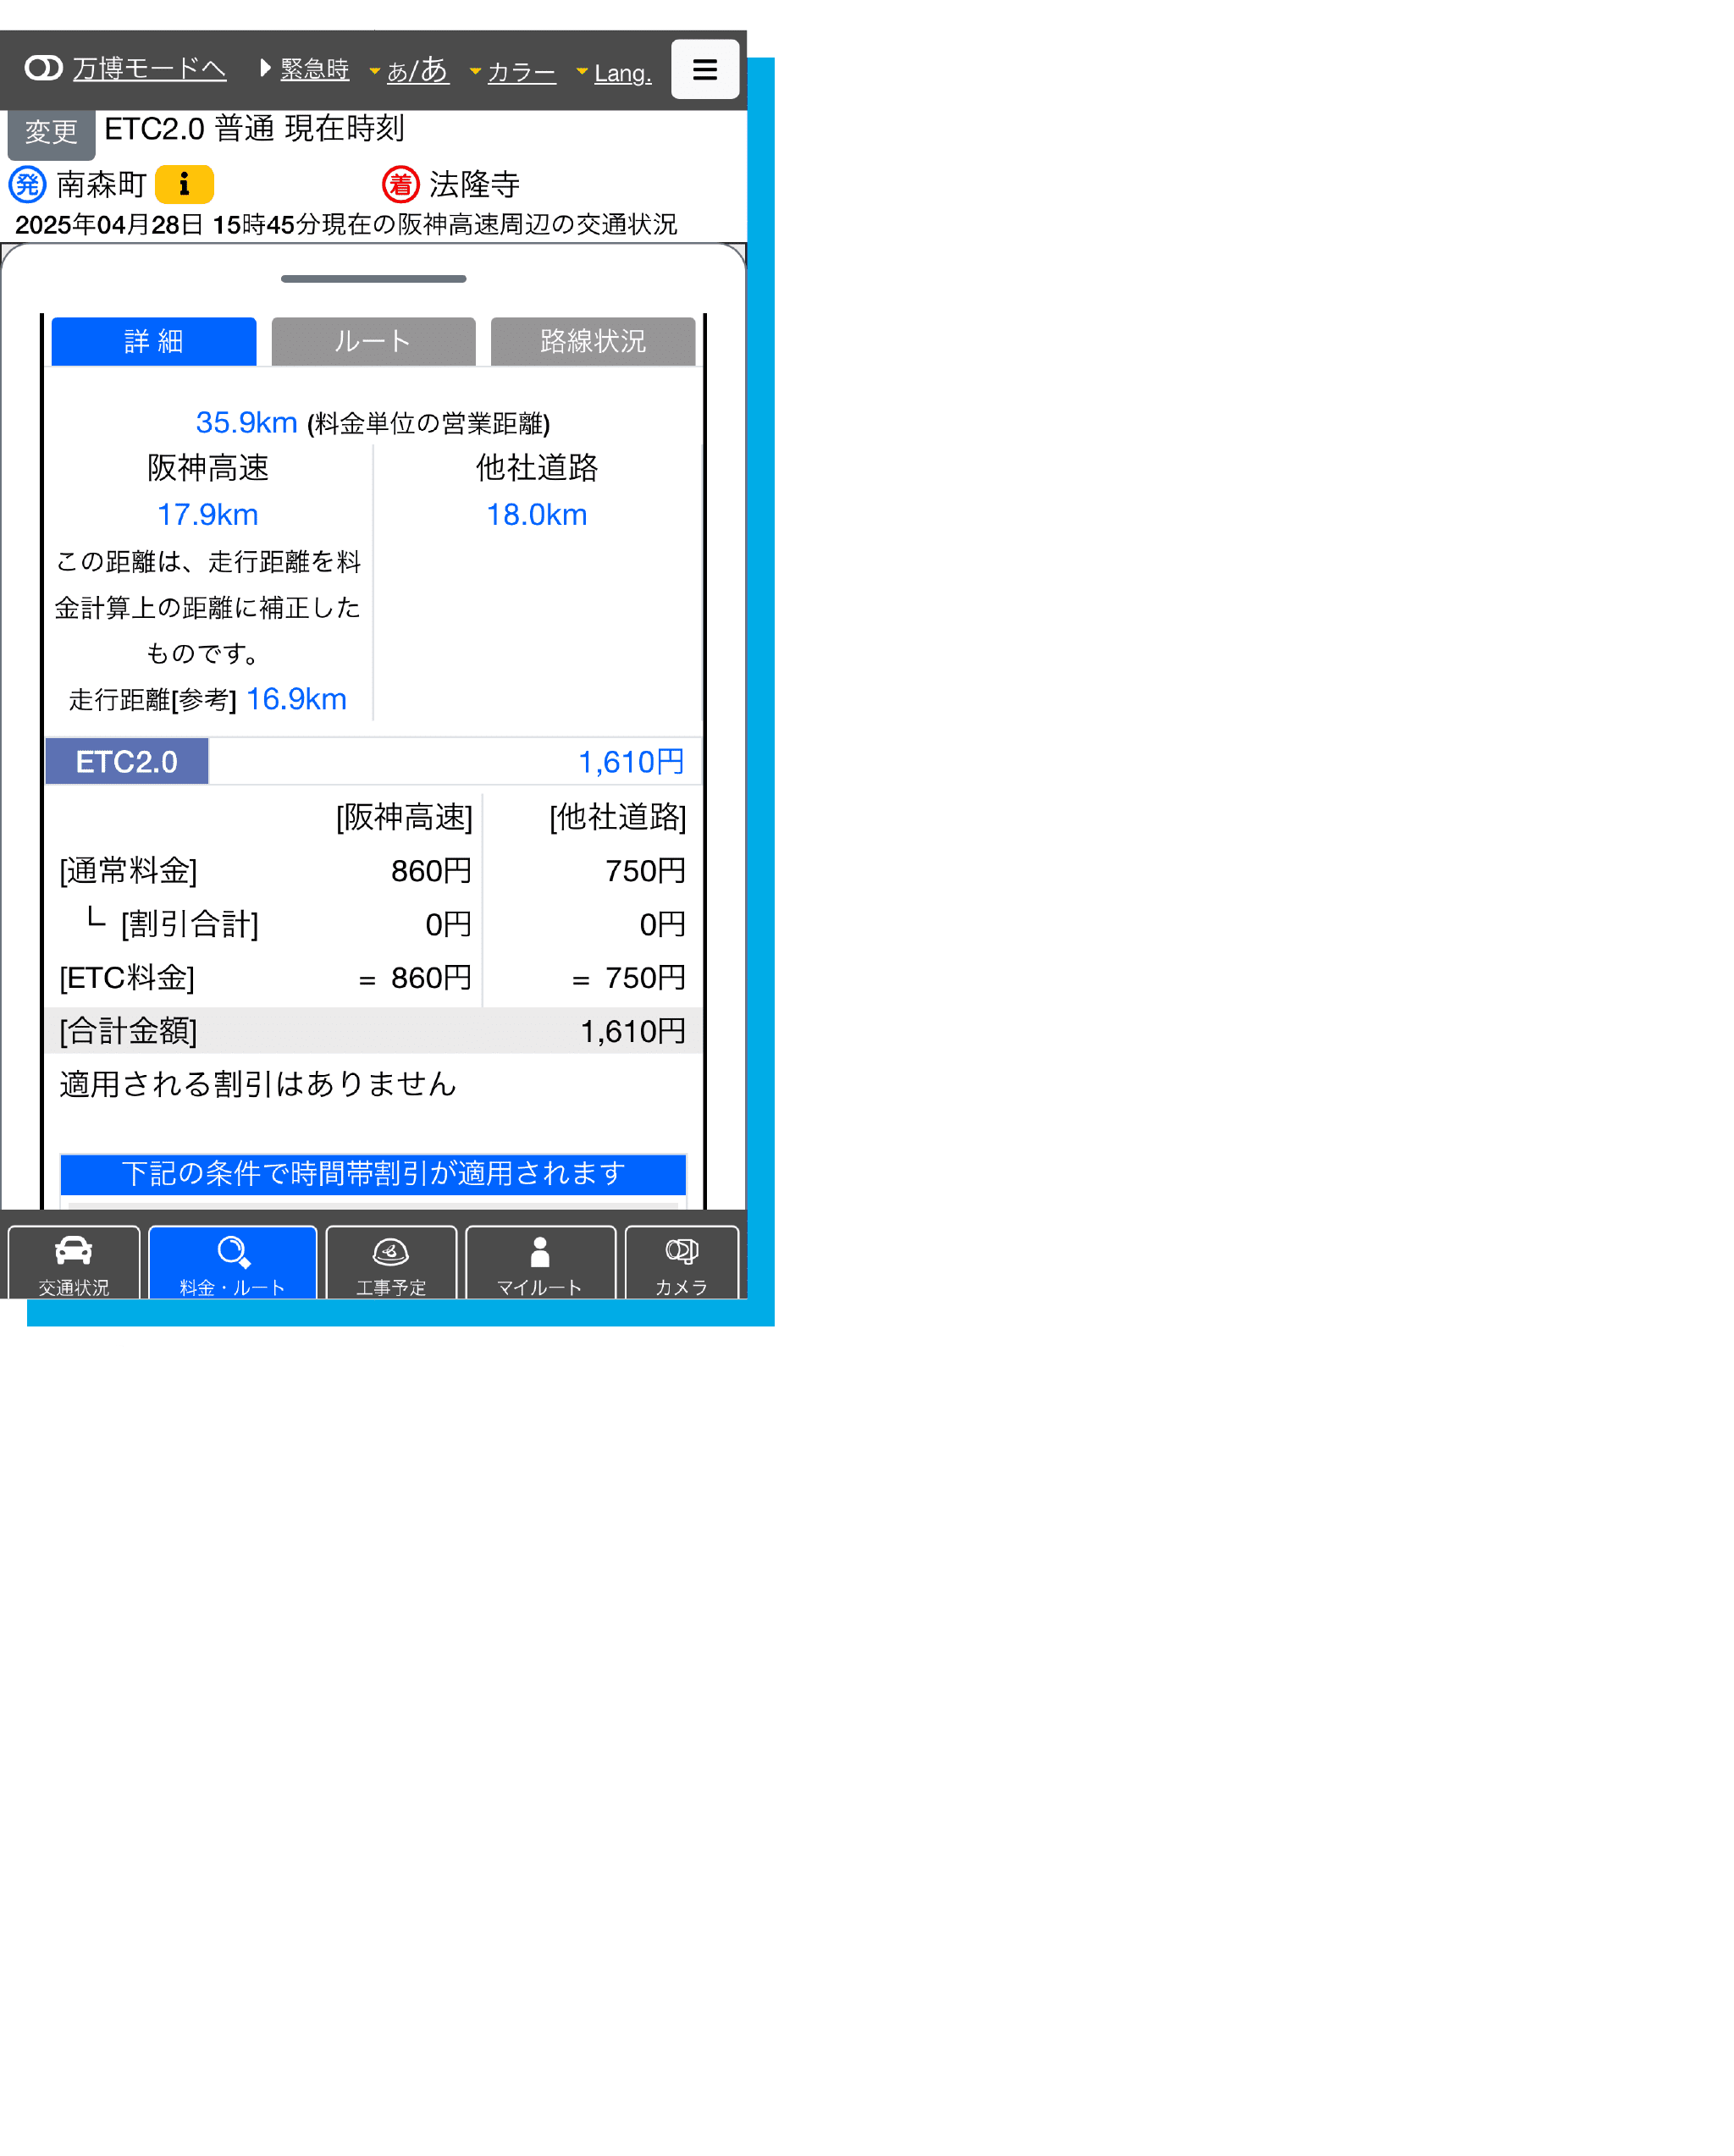Image resolution: width=1734 pixels, height=2156 pixels.
Task: Click 適用される割引はありません text
Action: click(x=258, y=1084)
